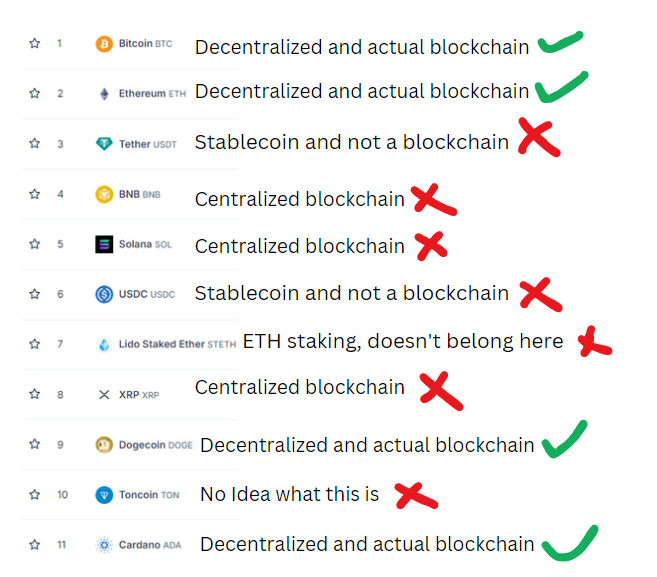The image size is (657, 577).
Task: Open the Ethereum ETH coin link
Action: (x=152, y=93)
